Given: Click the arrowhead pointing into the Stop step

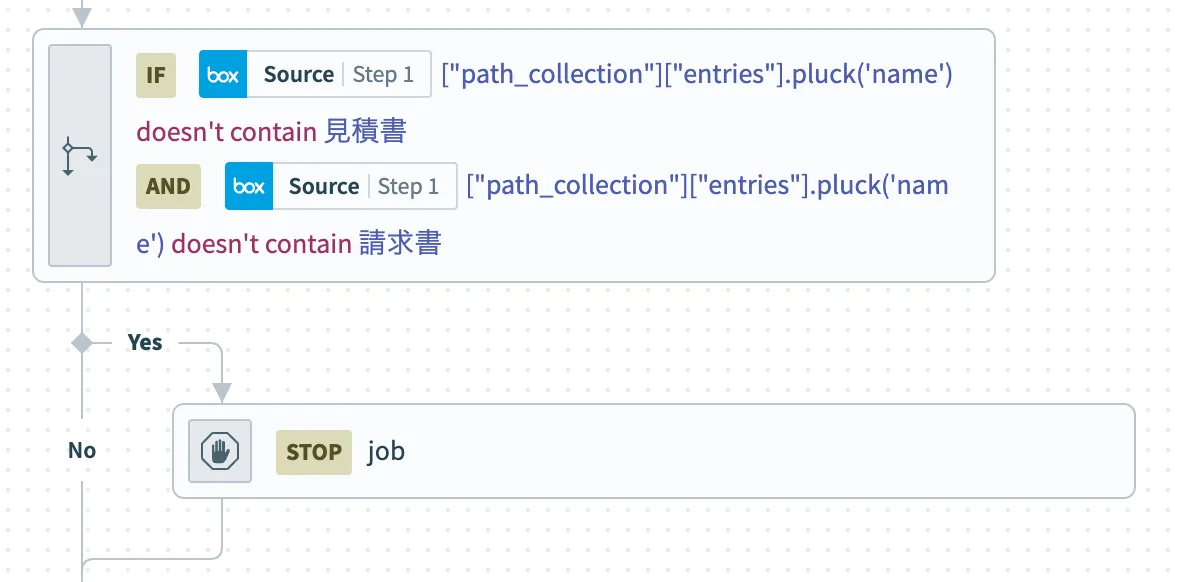Looking at the screenshot, I should click(x=222, y=391).
